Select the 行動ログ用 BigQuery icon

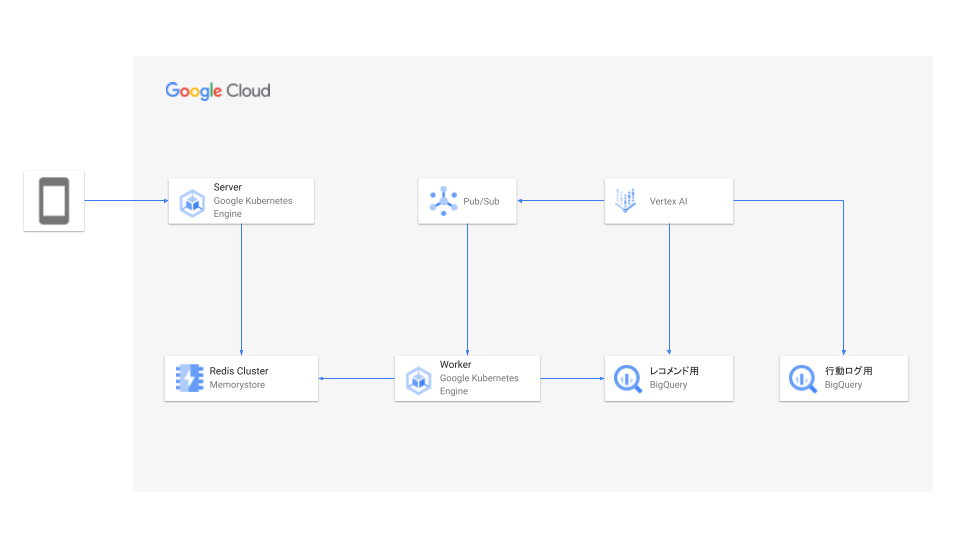803,378
